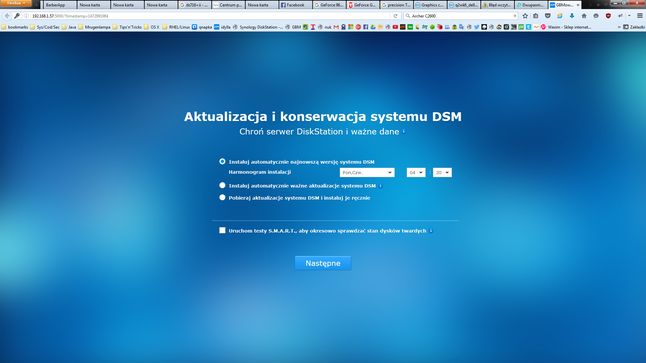The image size is (646, 363).
Task: Open the Facebook bookmark icon in bookmarks bar
Action: pos(365,27)
